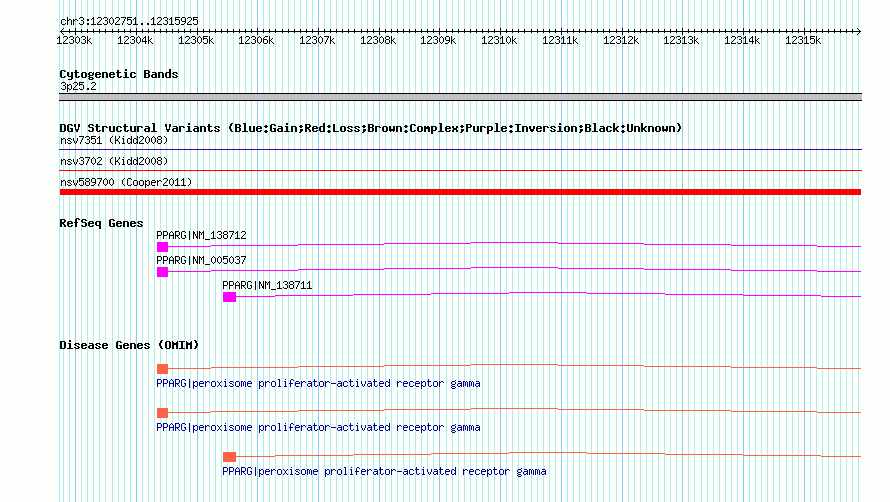The height and width of the screenshot is (502, 890).
Task: Click the RefSeq Genes track title
Action: [x=101, y=223]
